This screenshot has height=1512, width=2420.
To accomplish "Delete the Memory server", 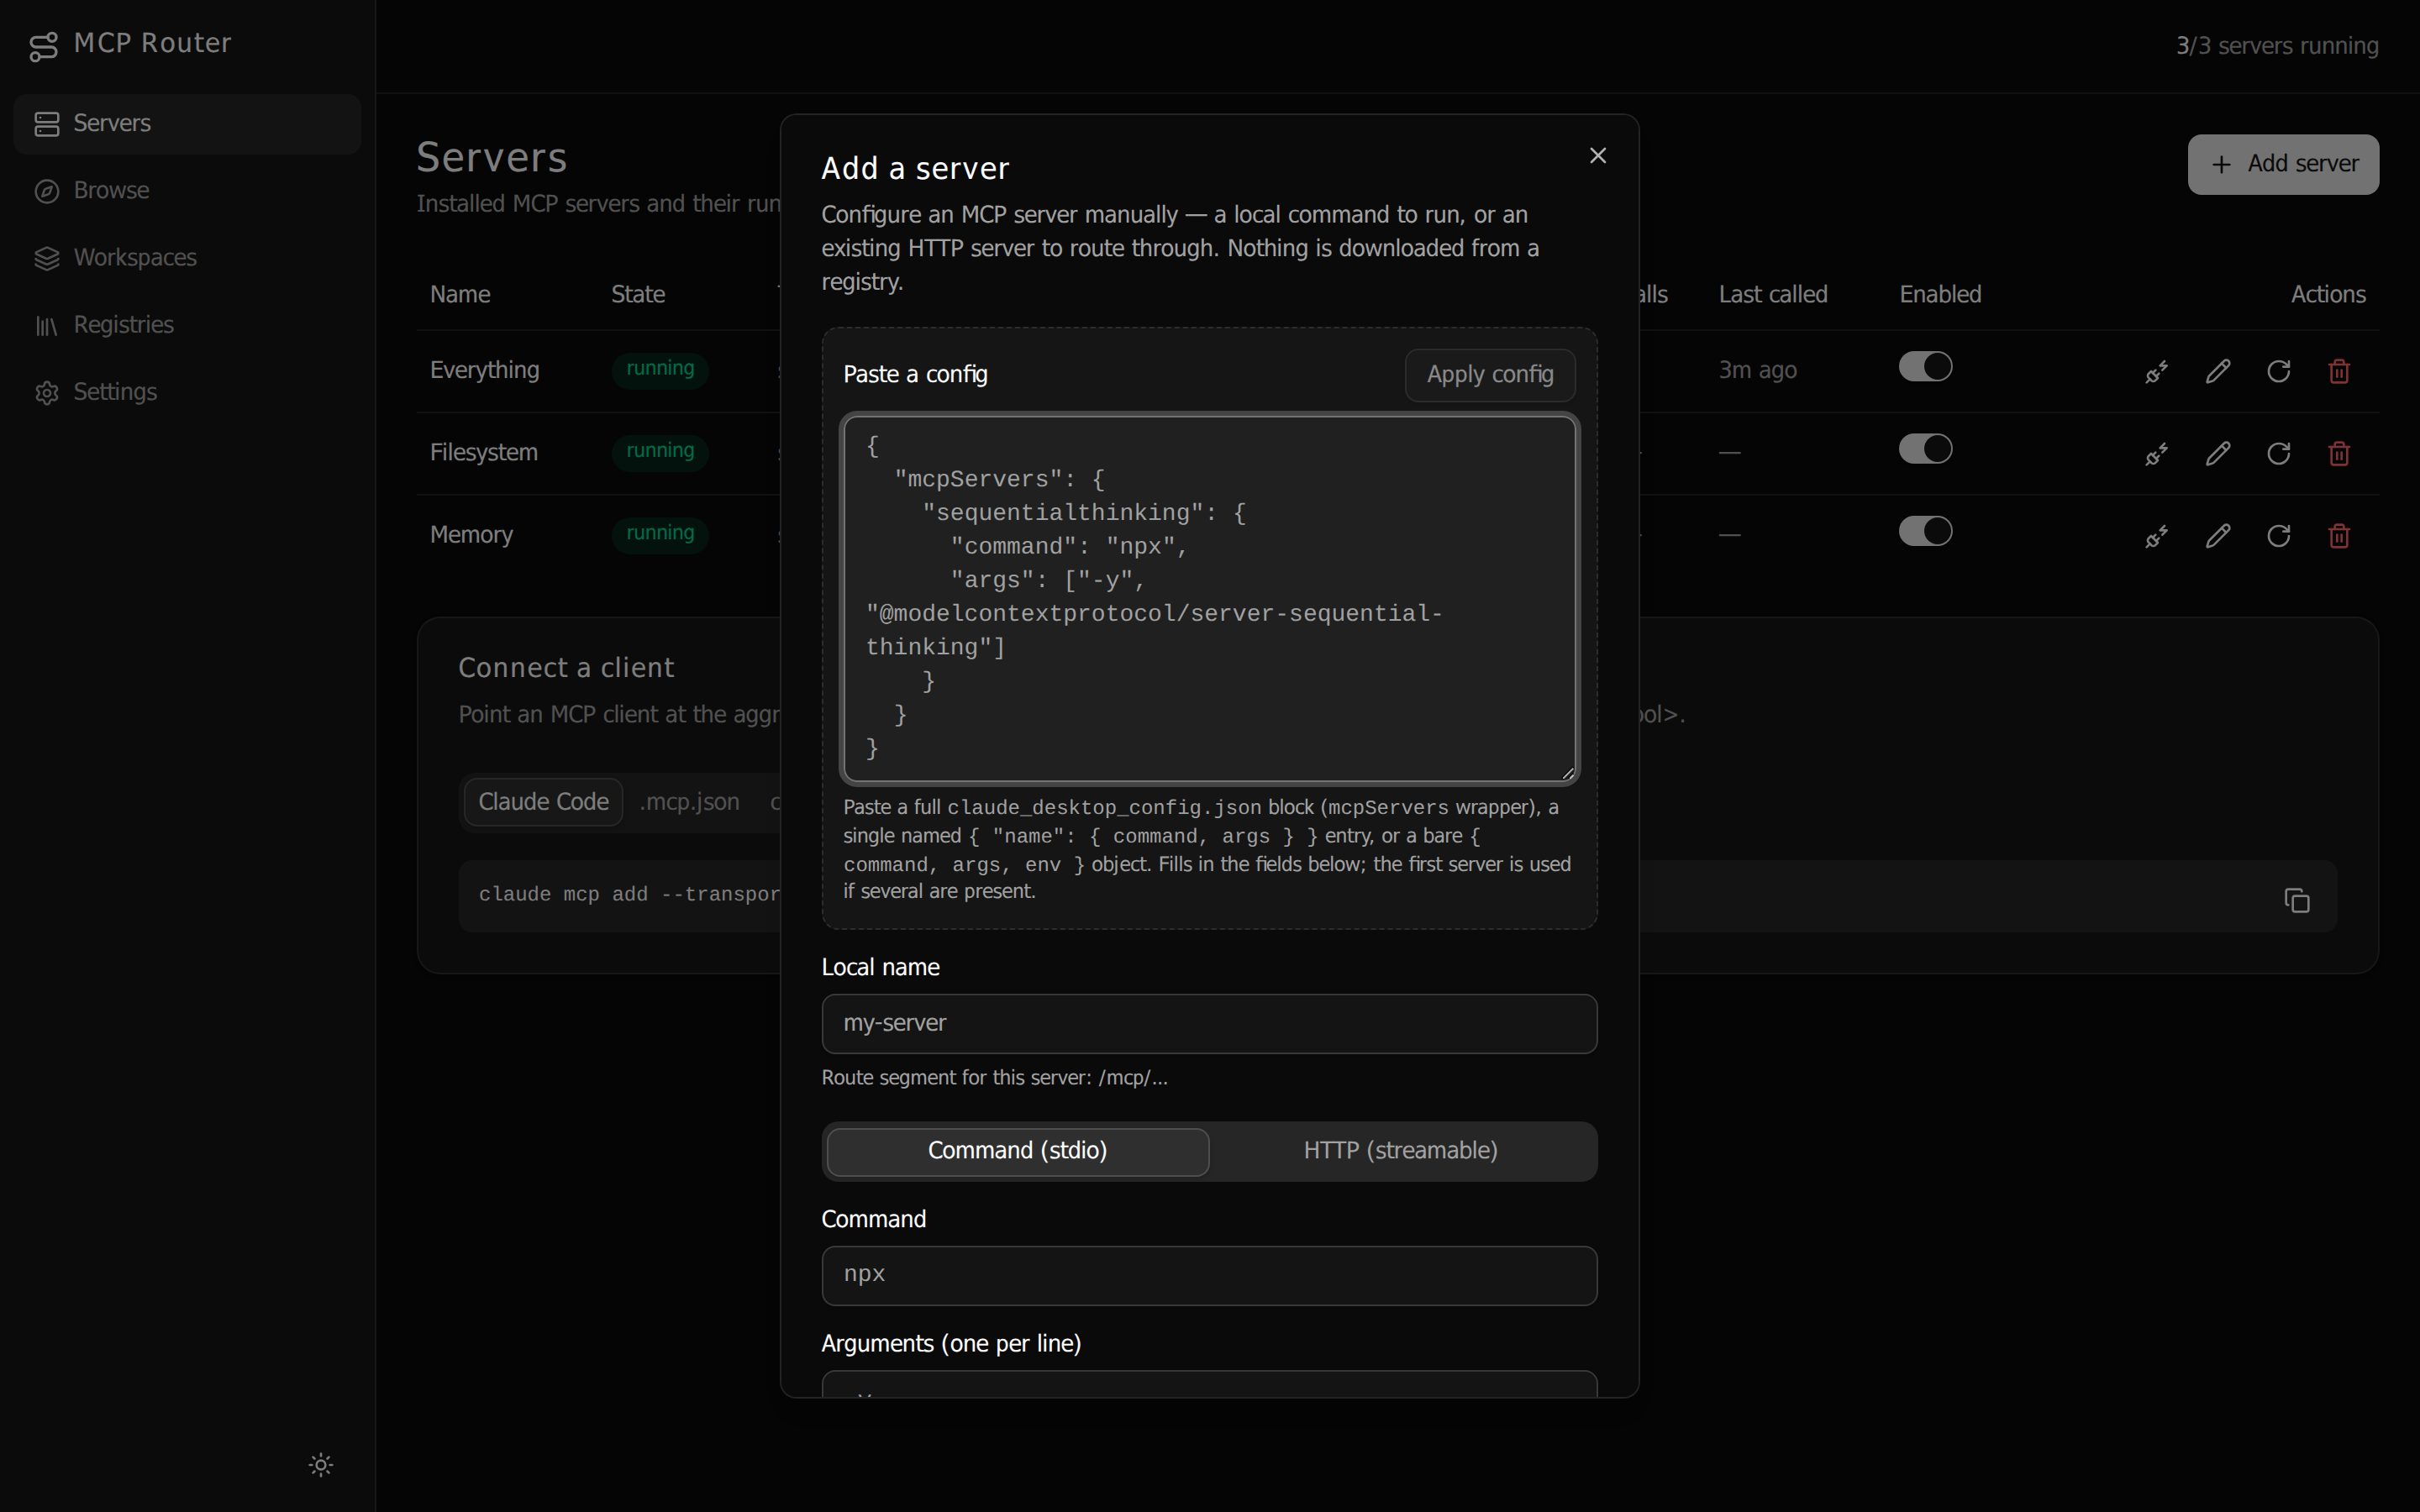I will (x=2339, y=536).
